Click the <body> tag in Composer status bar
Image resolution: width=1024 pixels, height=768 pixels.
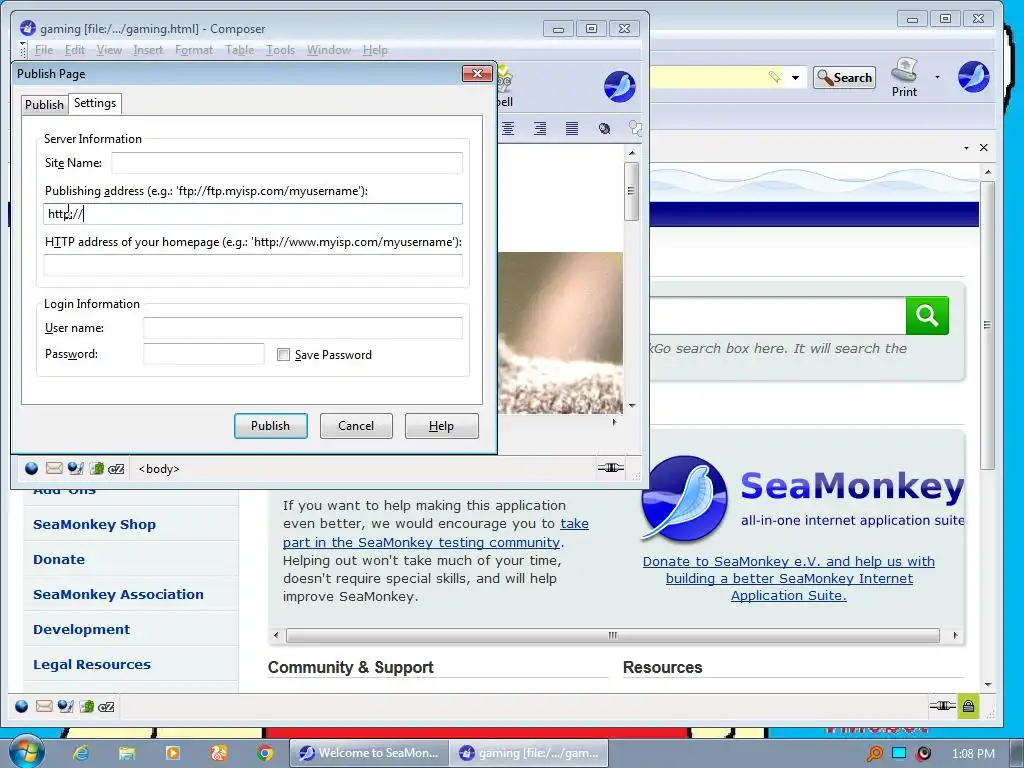click(159, 469)
